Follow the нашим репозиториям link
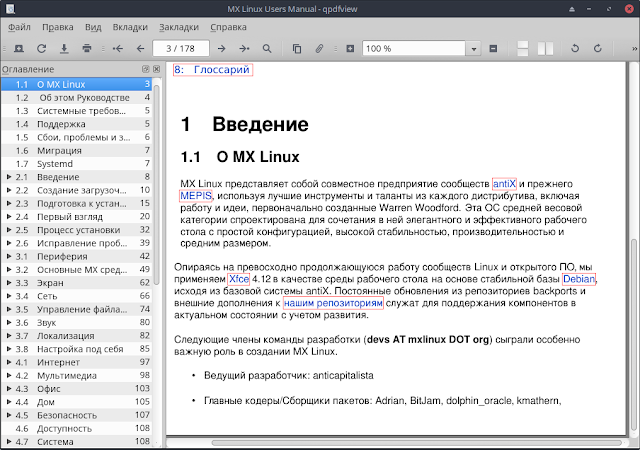This screenshot has width=640, height=450. tap(333, 303)
